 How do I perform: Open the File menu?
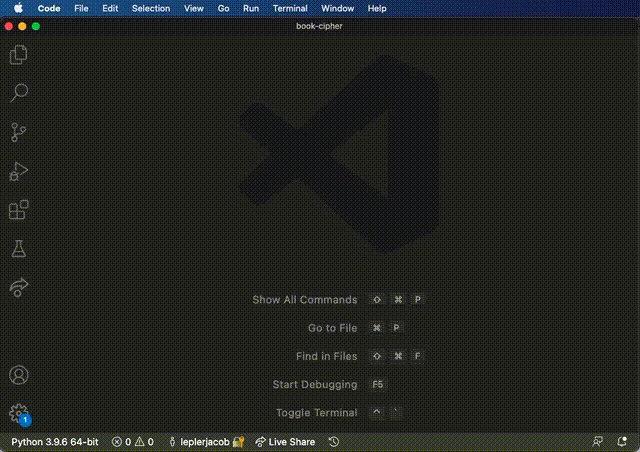[x=81, y=9]
